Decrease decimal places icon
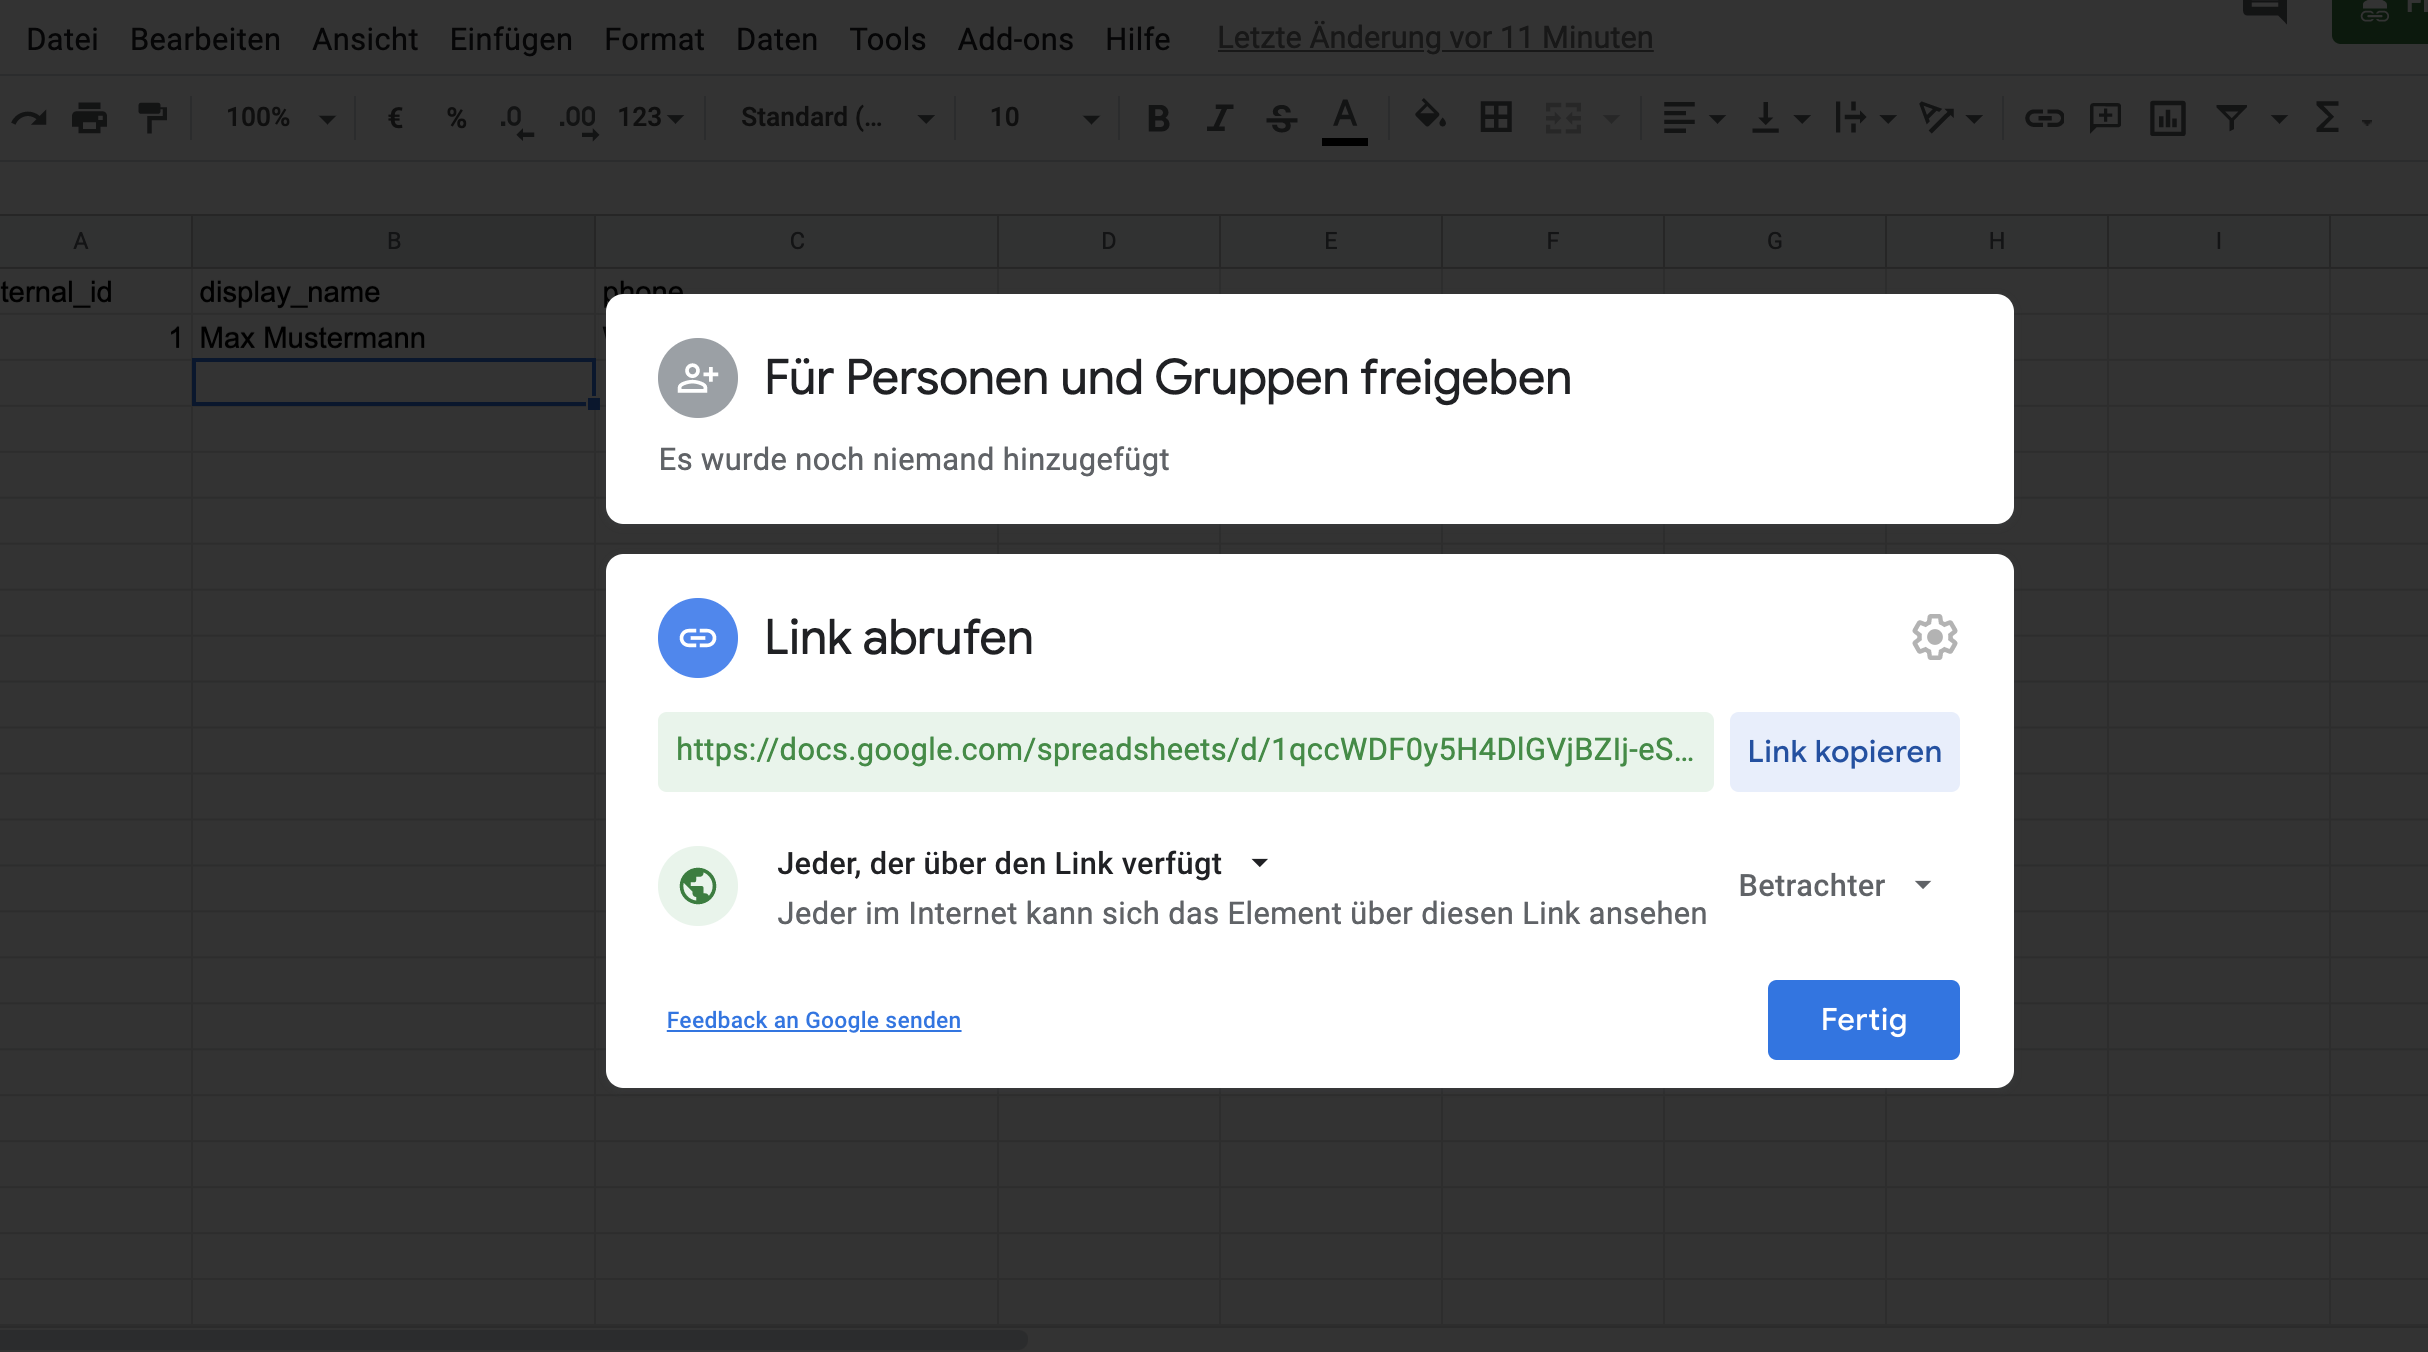Image resolution: width=2428 pixels, height=1352 pixels. (x=516, y=120)
